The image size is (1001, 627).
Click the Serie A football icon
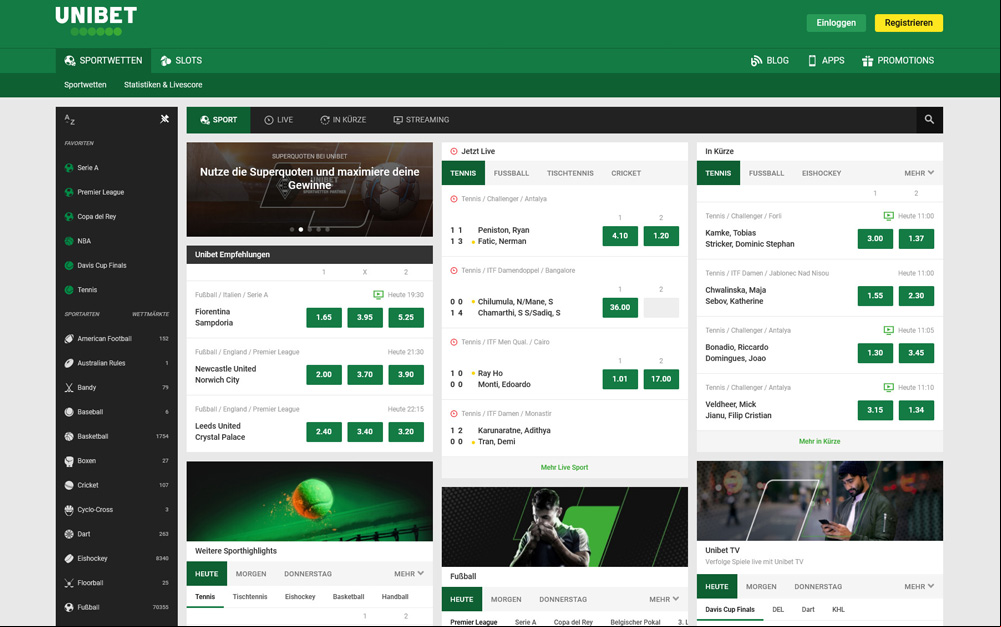(69, 168)
